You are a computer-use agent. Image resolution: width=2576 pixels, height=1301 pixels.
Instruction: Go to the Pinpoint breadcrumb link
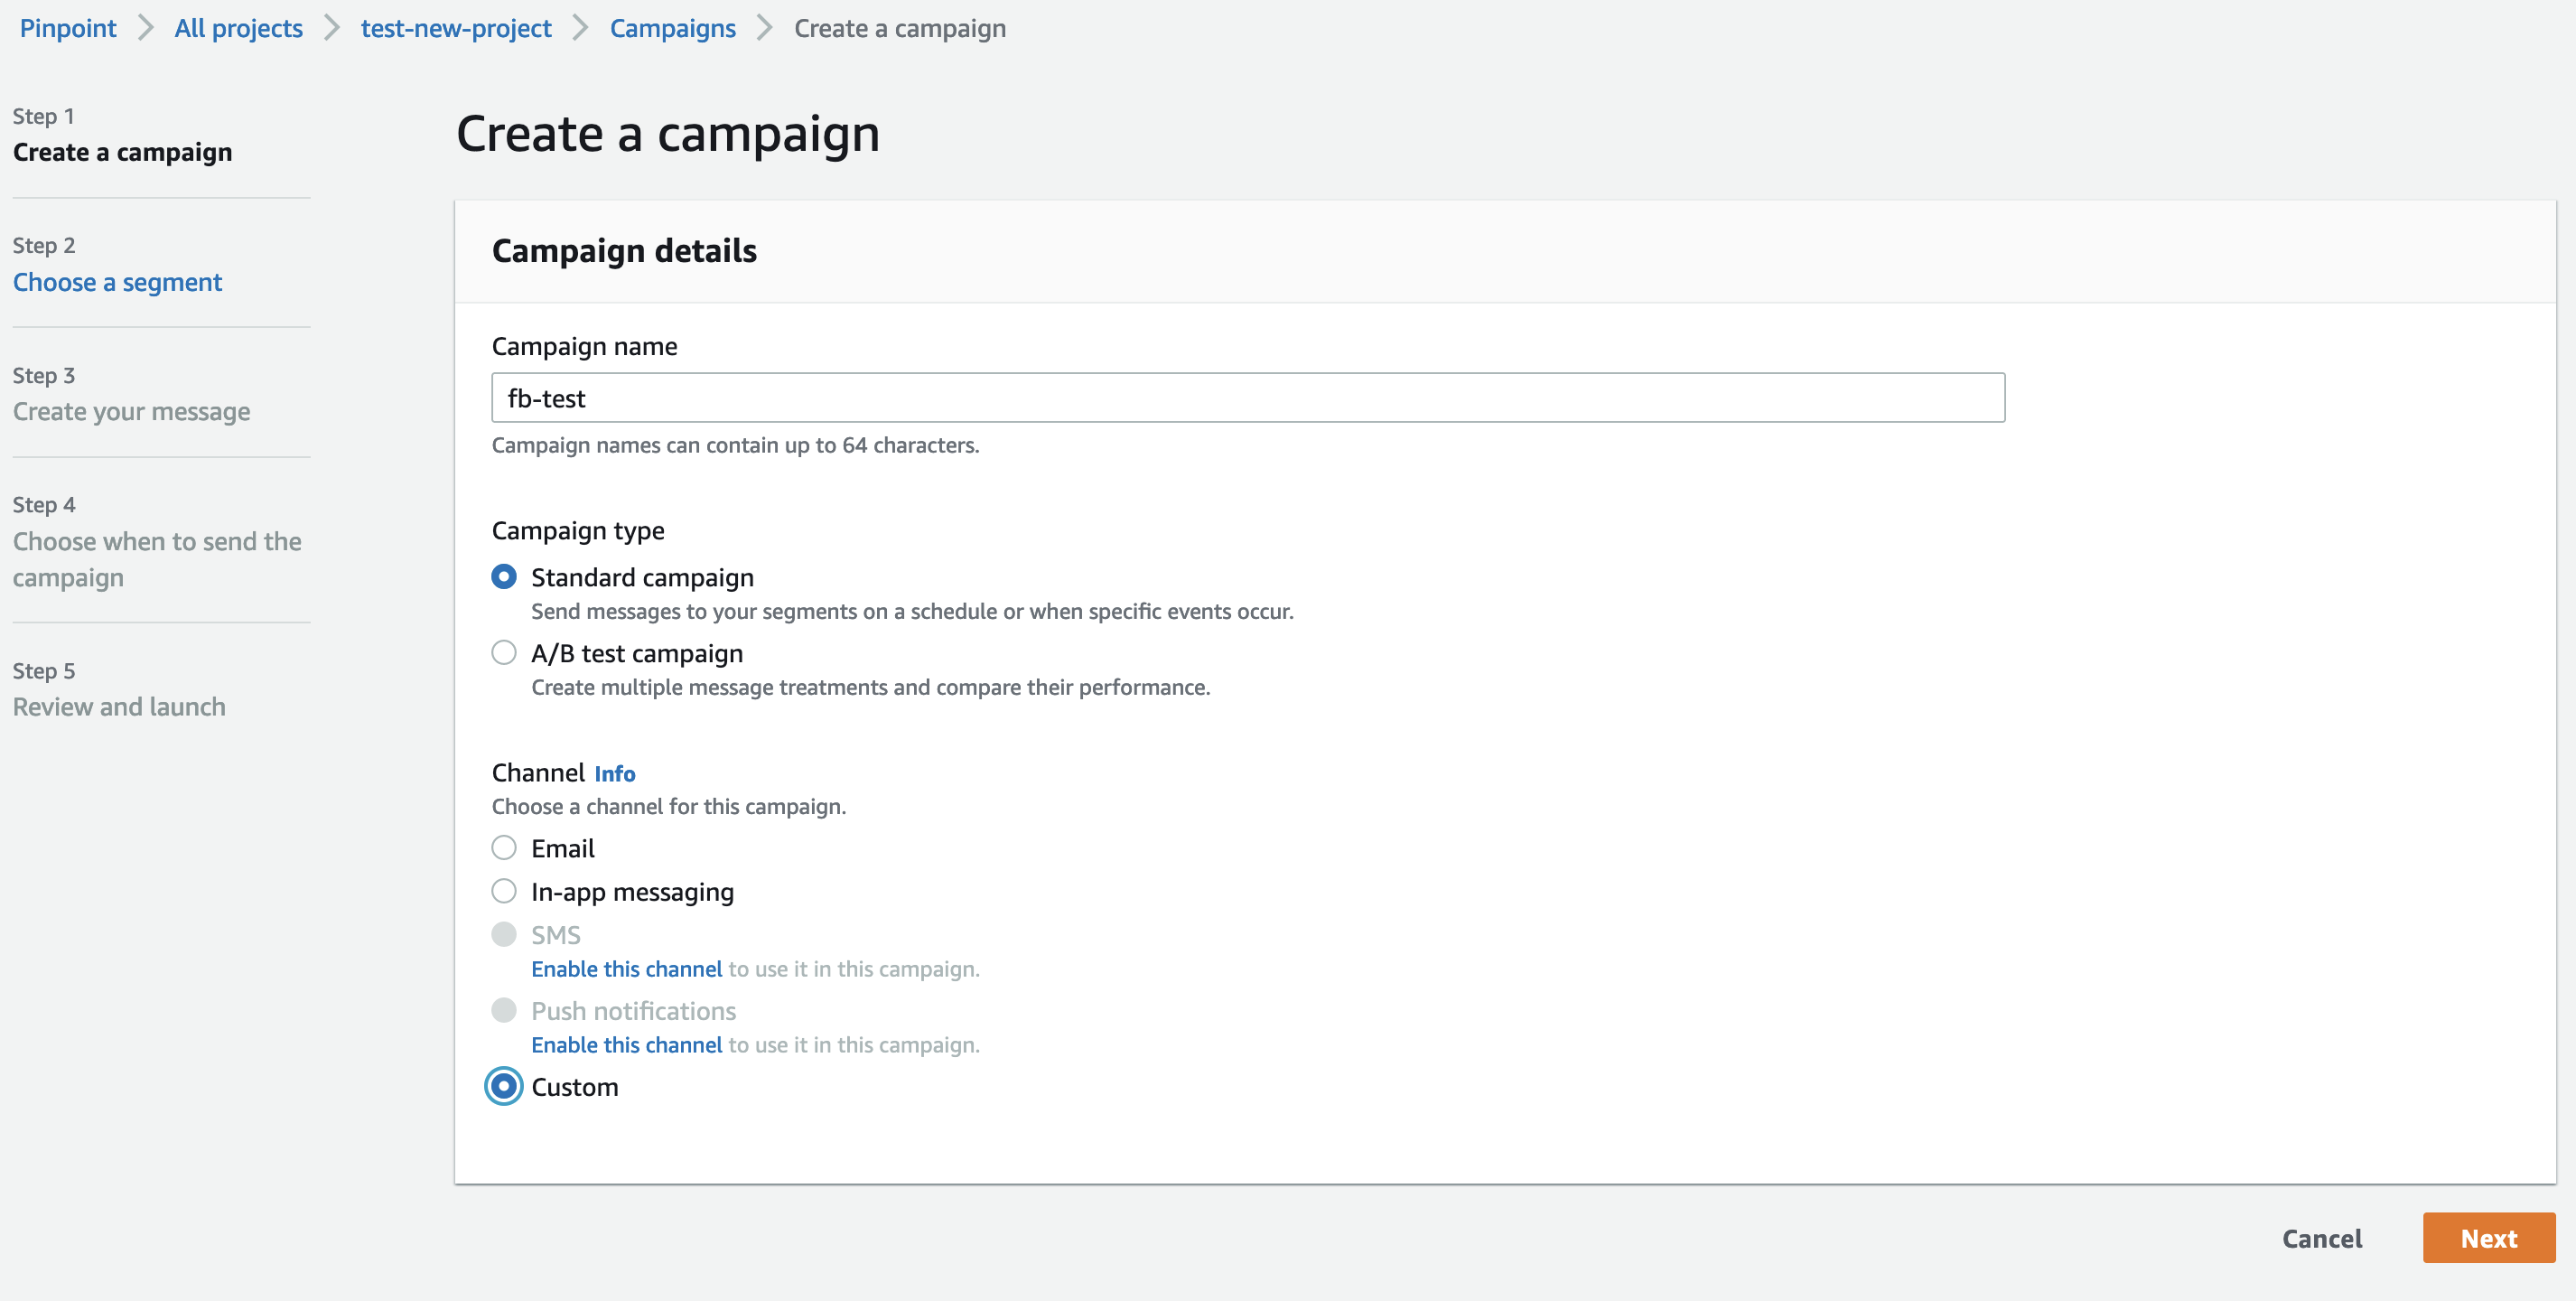68,28
